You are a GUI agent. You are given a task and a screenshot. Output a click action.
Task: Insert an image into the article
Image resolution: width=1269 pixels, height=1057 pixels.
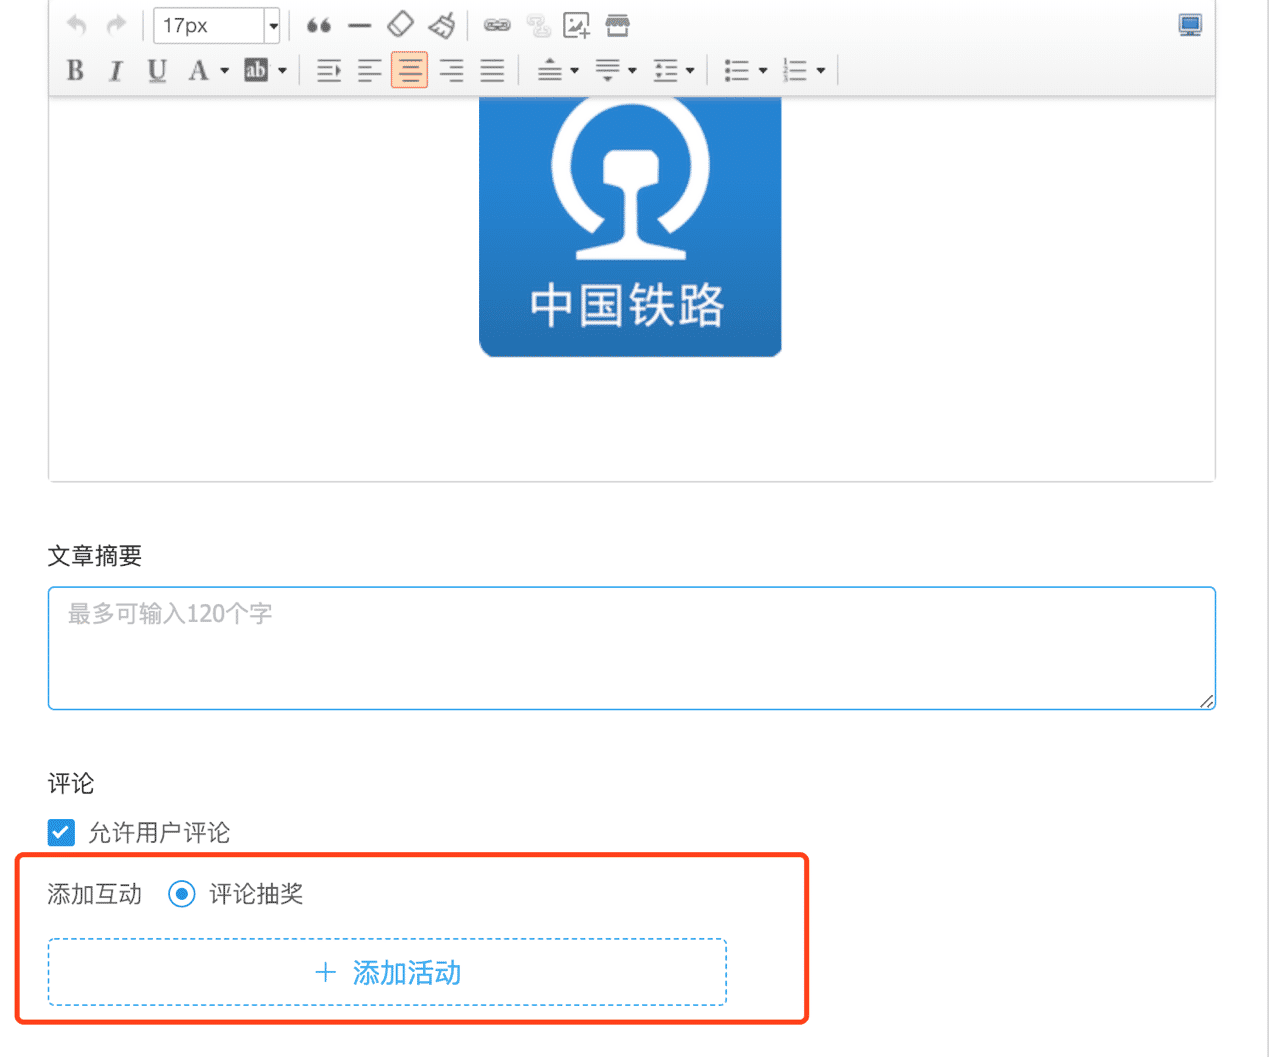pyautogui.click(x=577, y=25)
